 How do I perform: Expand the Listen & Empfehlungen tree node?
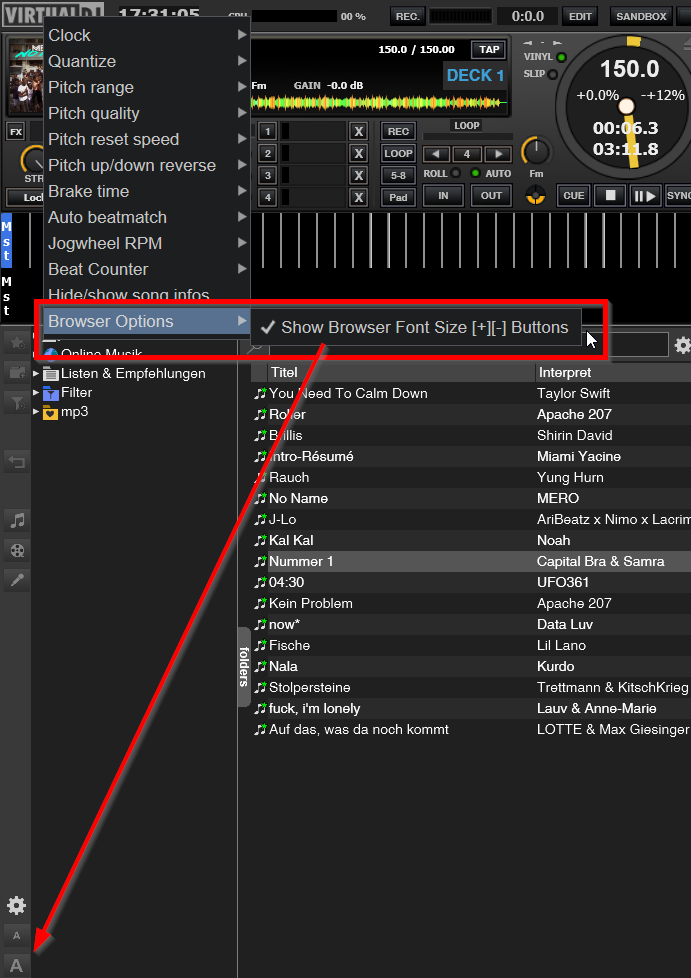36,374
